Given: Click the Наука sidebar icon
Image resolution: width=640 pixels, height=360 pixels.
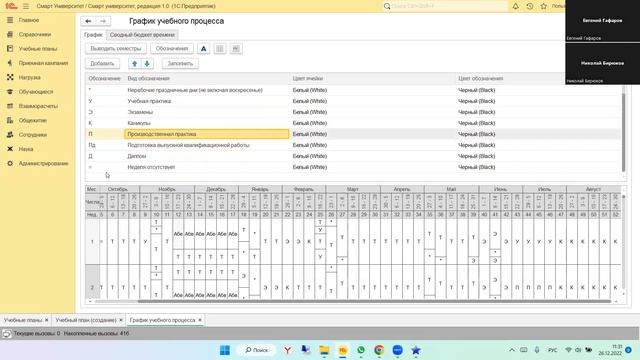Looking at the screenshot, I should 10,149.
